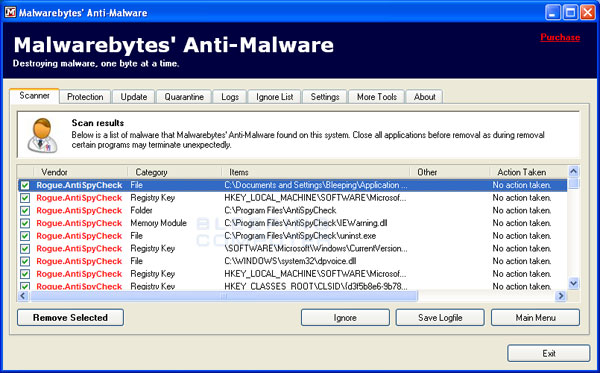Screen dimensions: 600x373
Task: Sort results by Items column header
Action: coord(316,172)
